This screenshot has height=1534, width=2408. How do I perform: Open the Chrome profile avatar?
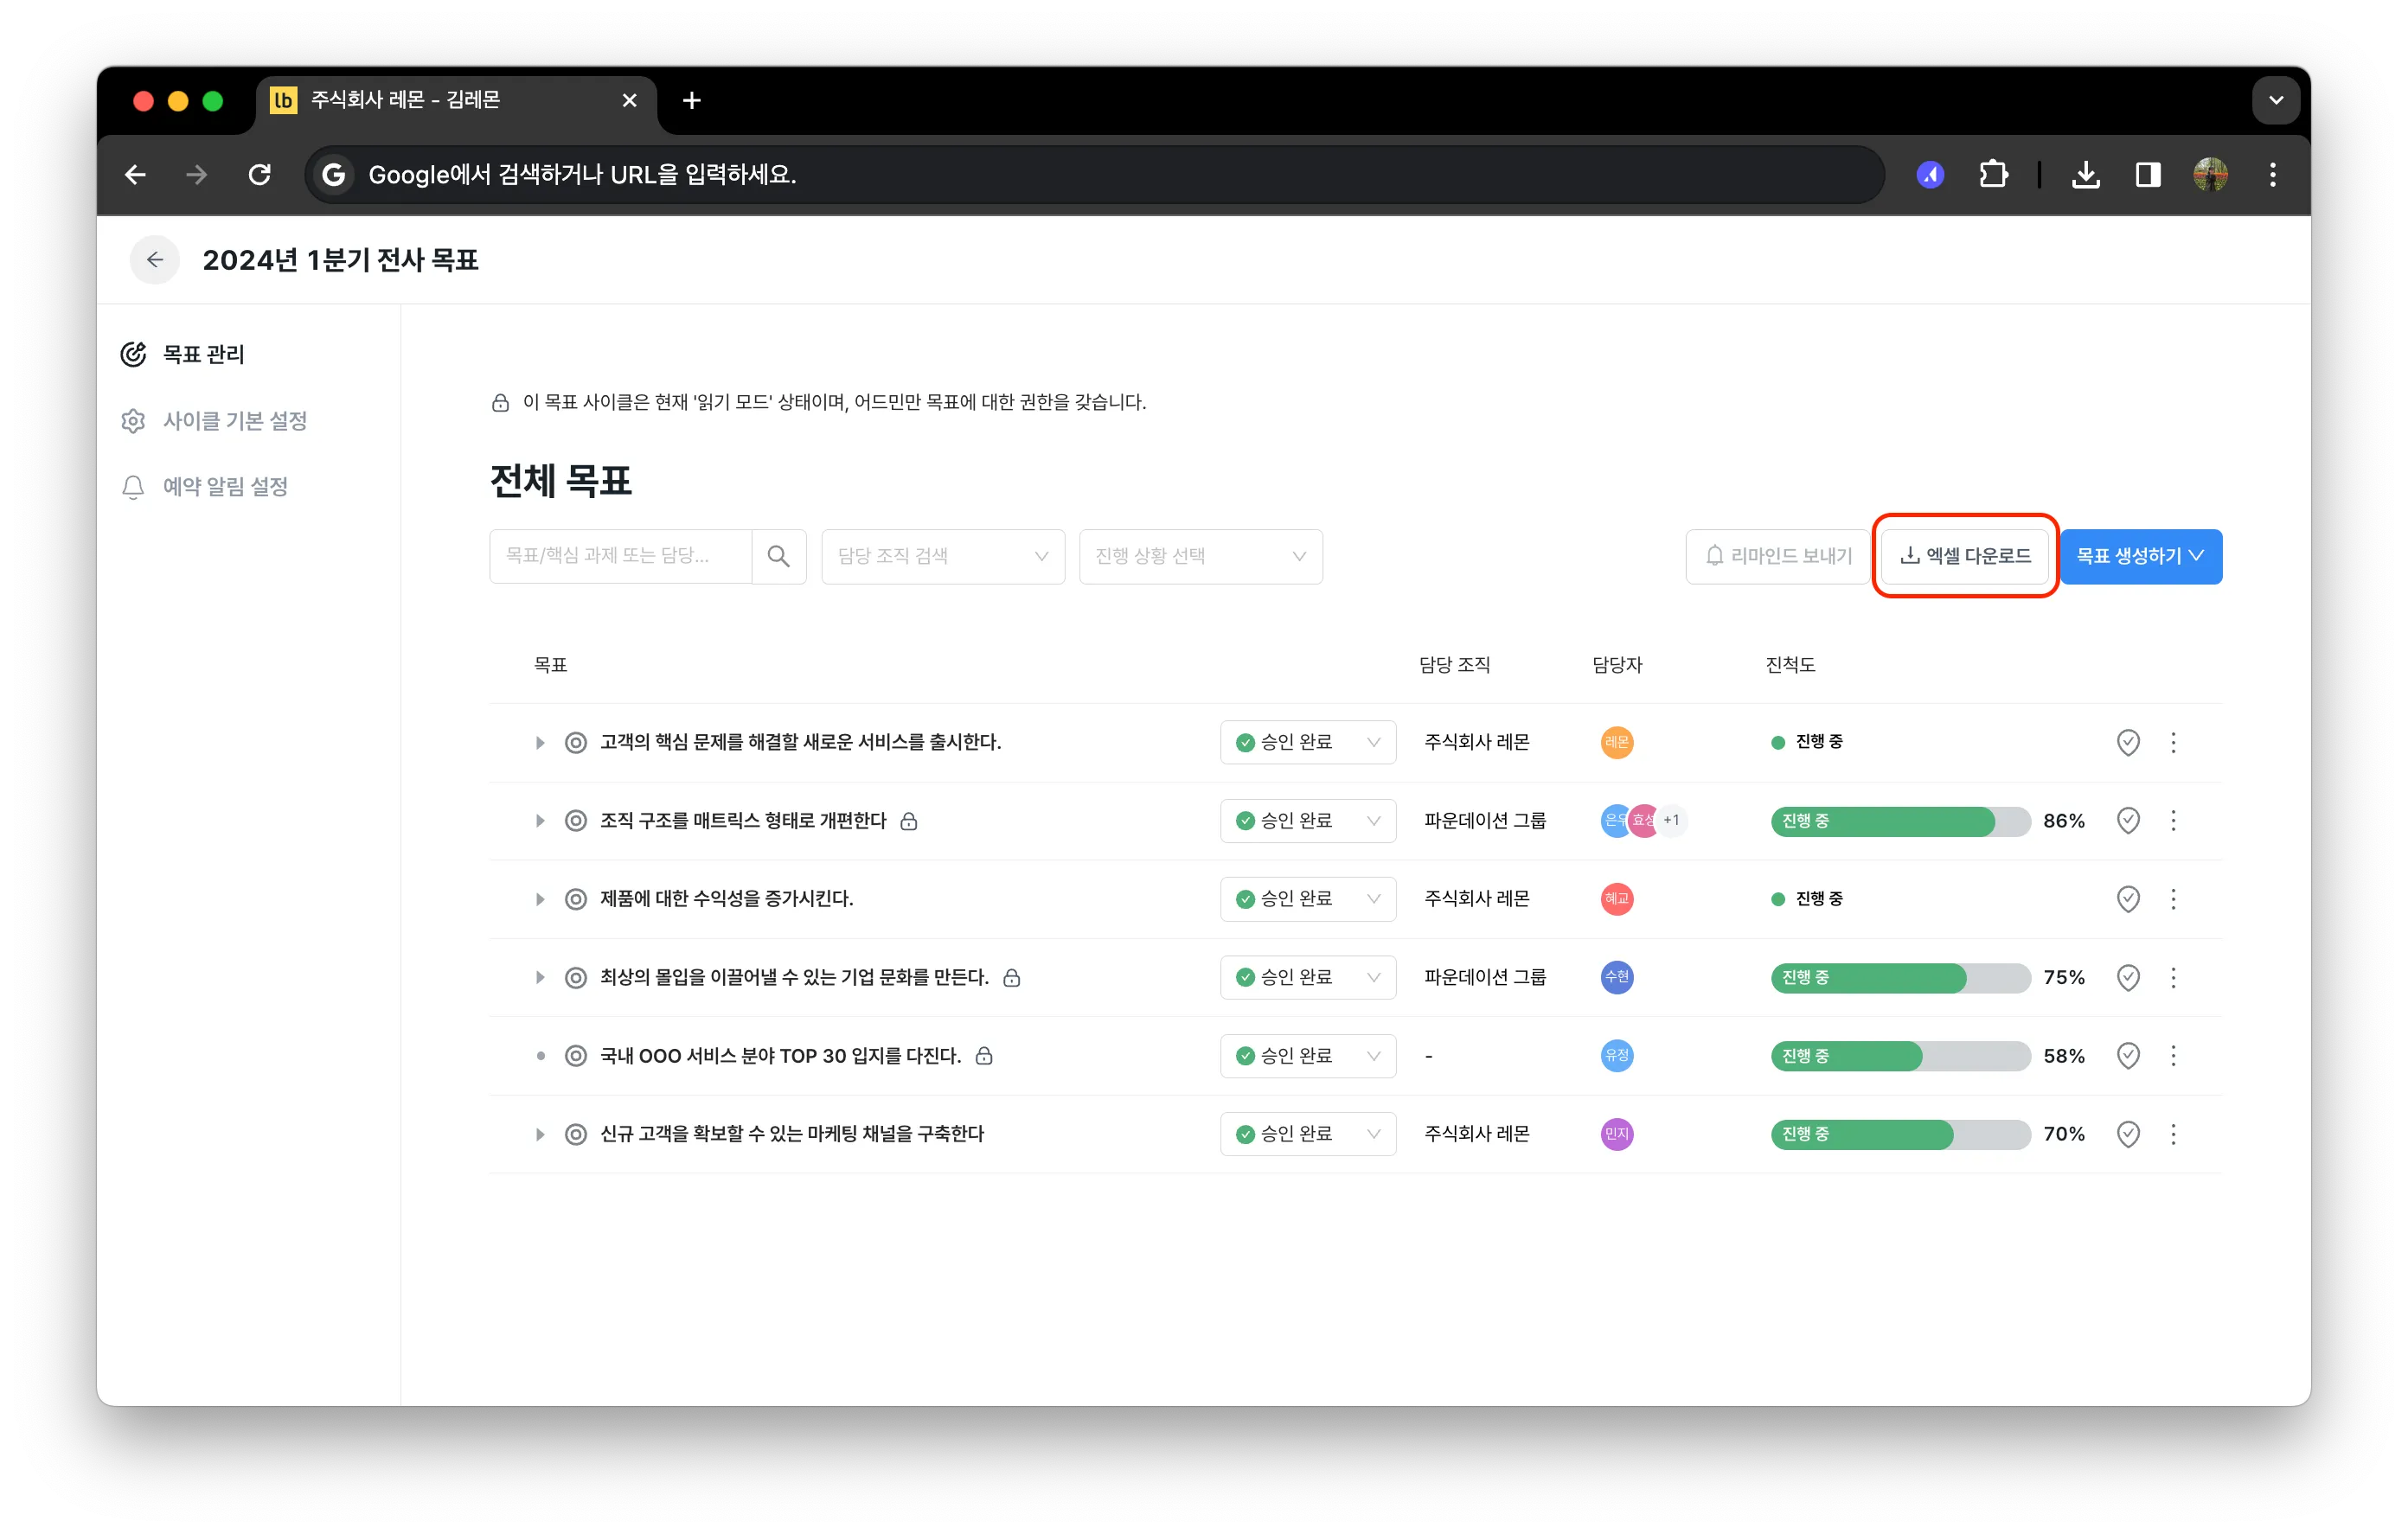pyautogui.click(x=2210, y=175)
